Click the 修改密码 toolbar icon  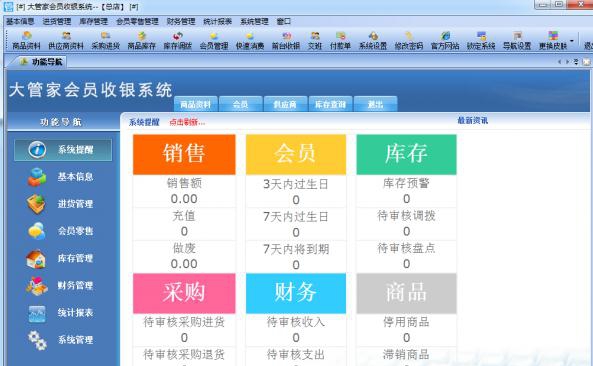[x=409, y=41]
